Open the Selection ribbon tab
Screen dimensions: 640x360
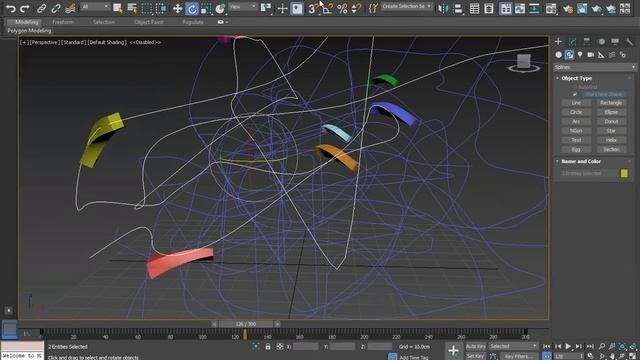[104, 22]
